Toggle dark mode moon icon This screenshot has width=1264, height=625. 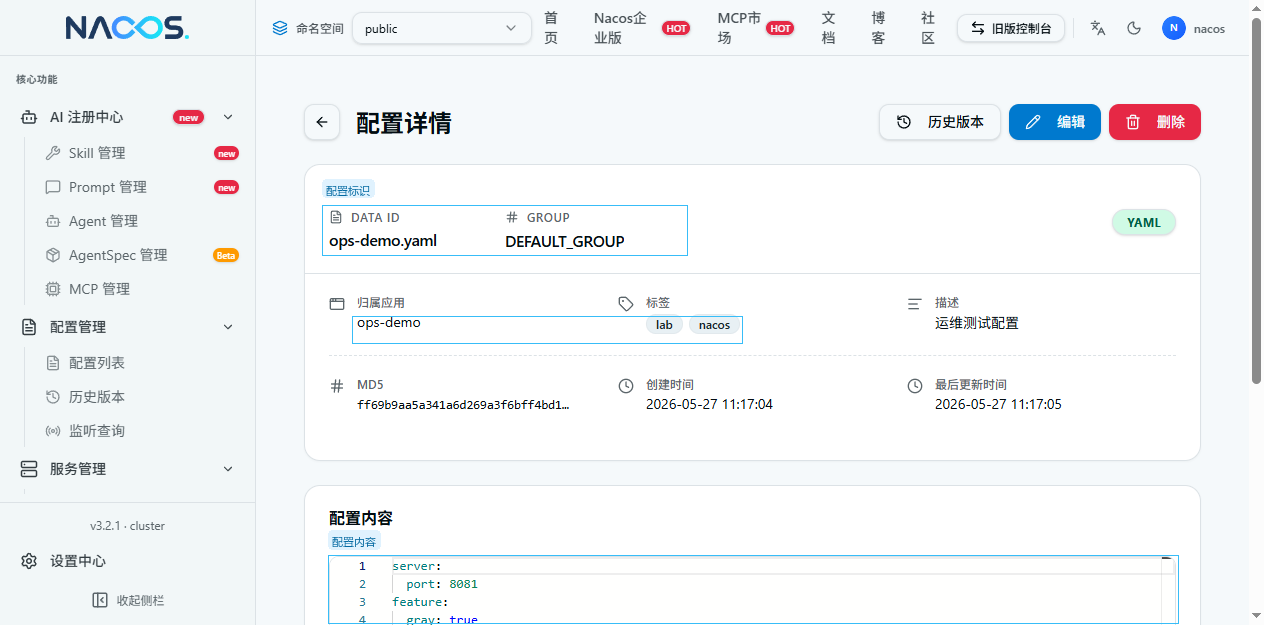(x=1134, y=28)
